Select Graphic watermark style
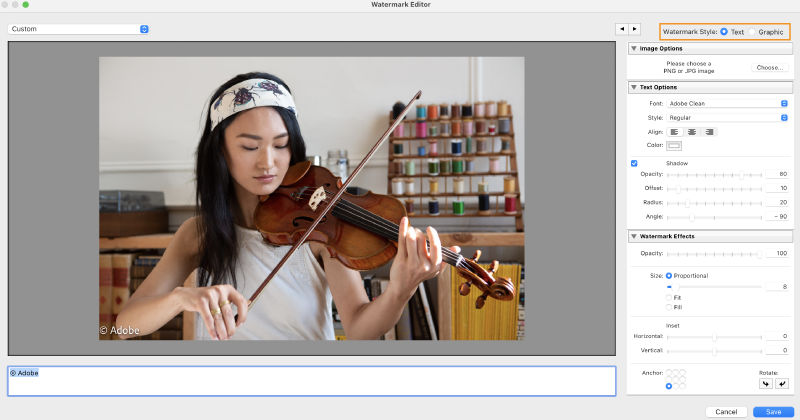800x420 pixels. click(x=752, y=32)
